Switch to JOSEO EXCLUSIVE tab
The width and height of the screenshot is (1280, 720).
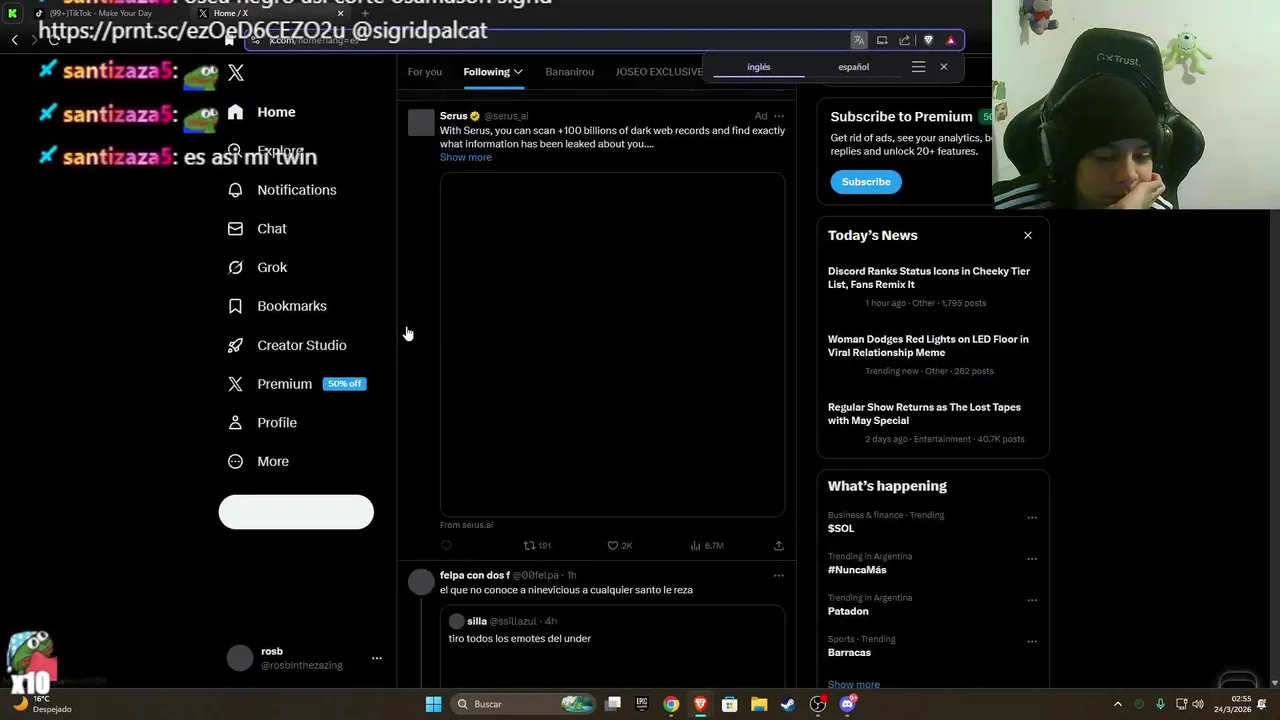point(659,72)
